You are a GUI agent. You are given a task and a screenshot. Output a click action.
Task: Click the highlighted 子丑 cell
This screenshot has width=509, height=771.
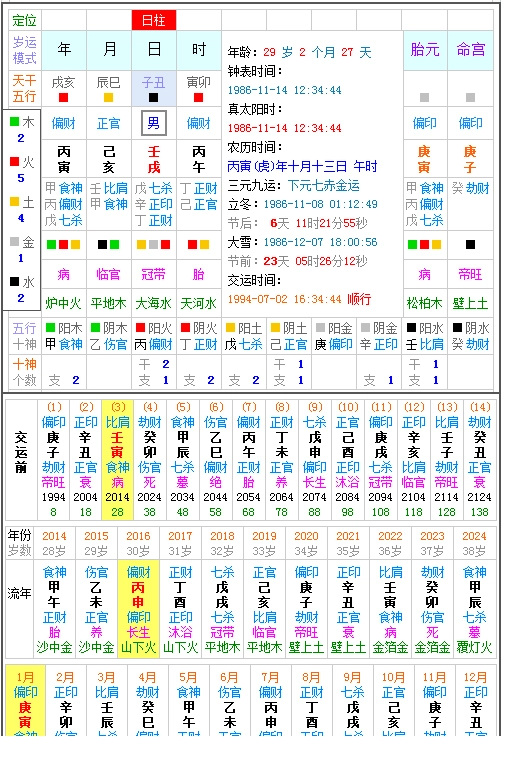point(153,89)
